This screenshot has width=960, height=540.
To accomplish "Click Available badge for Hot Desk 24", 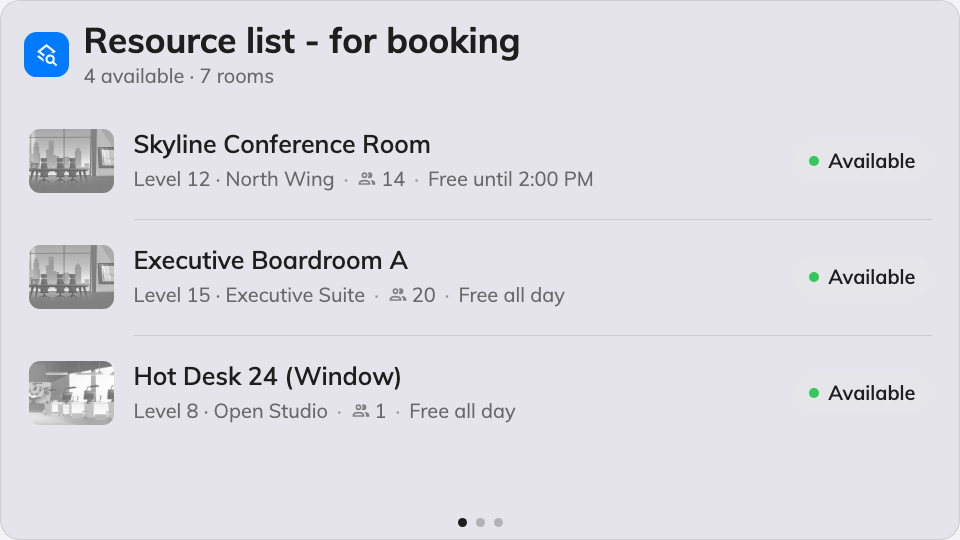I will click(x=862, y=393).
